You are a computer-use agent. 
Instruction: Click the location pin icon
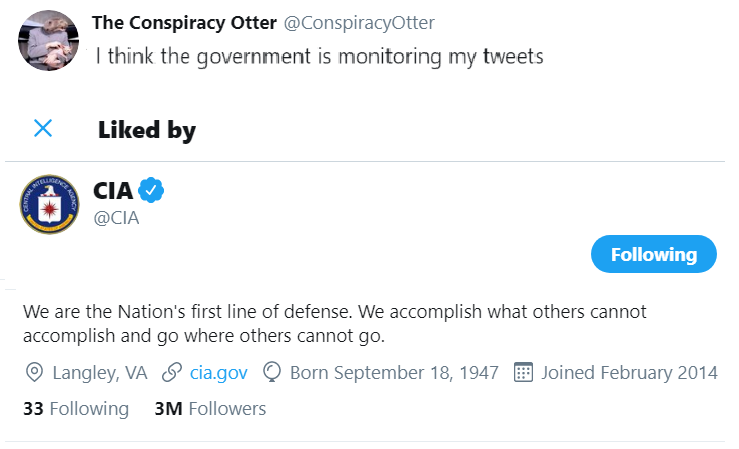(x=34, y=373)
